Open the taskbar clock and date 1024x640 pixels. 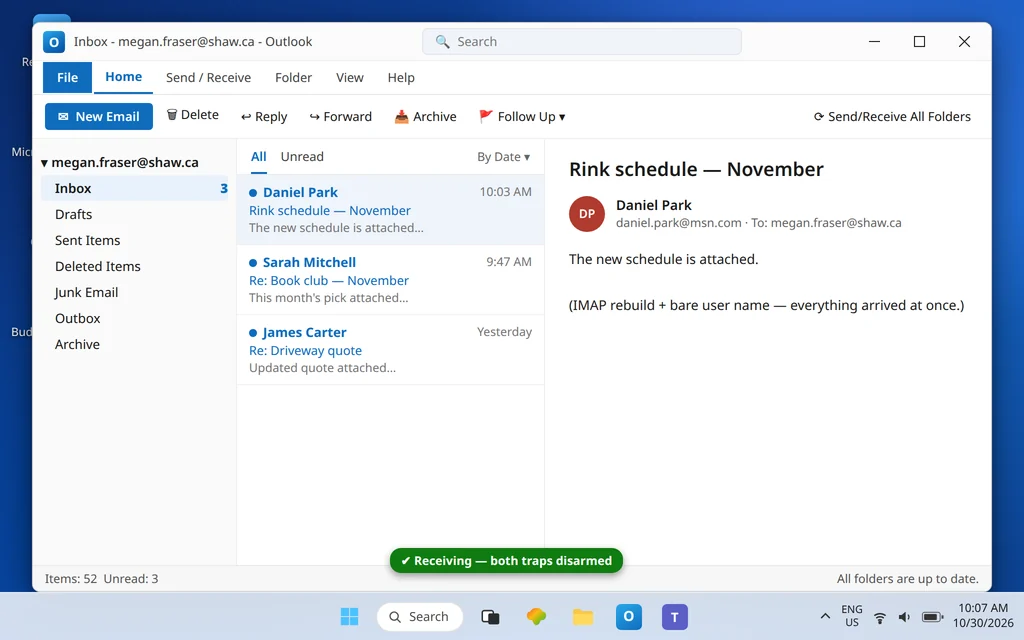983,616
